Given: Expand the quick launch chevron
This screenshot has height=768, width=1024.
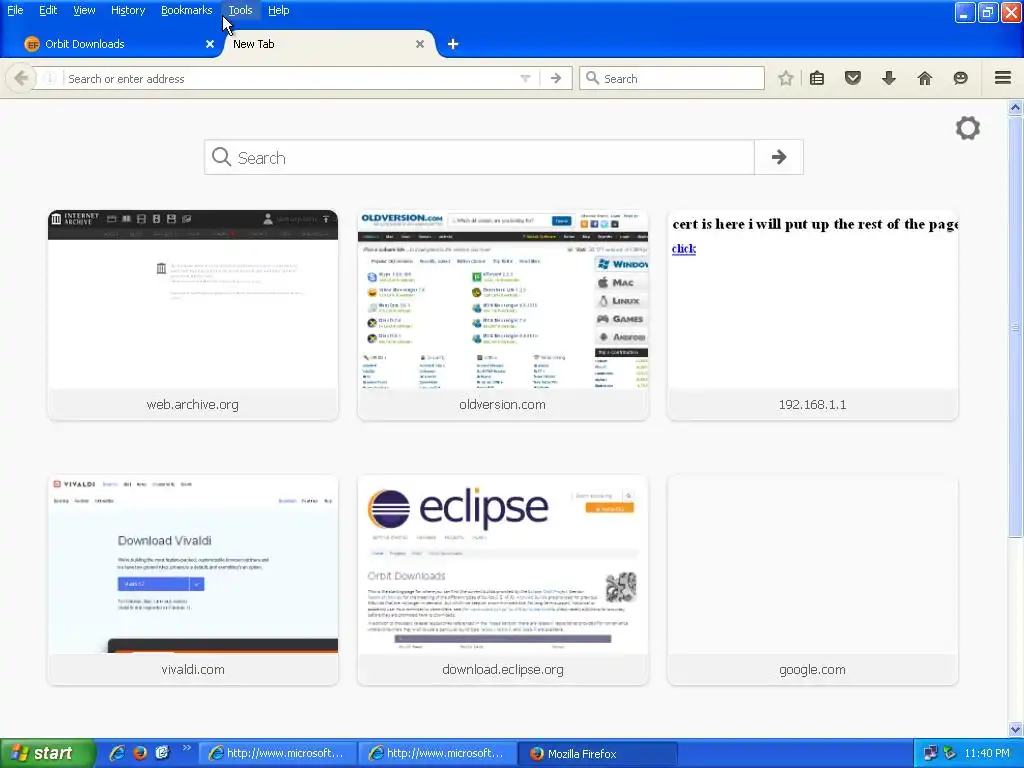Looking at the screenshot, I should pyautogui.click(x=186, y=748).
